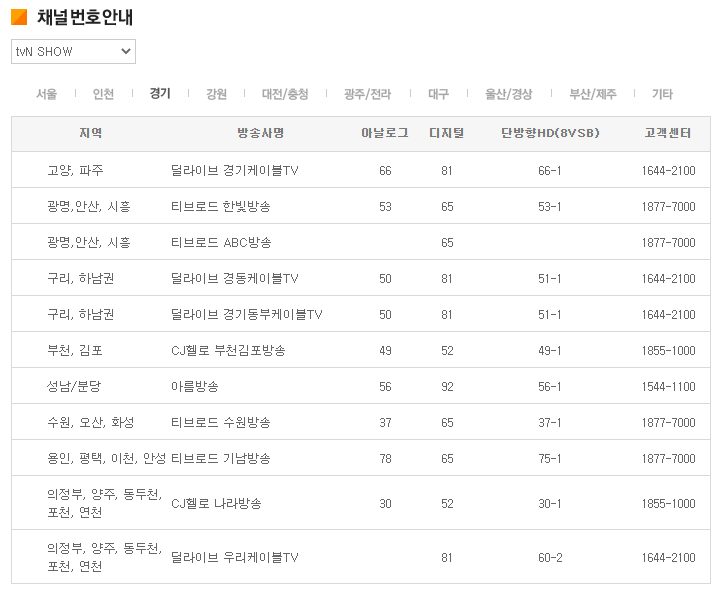The height and width of the screenshot is (592, 722).
Task: Open the 부산/제주 region tab
Action: pyautogui.click(x=593, y=94)
